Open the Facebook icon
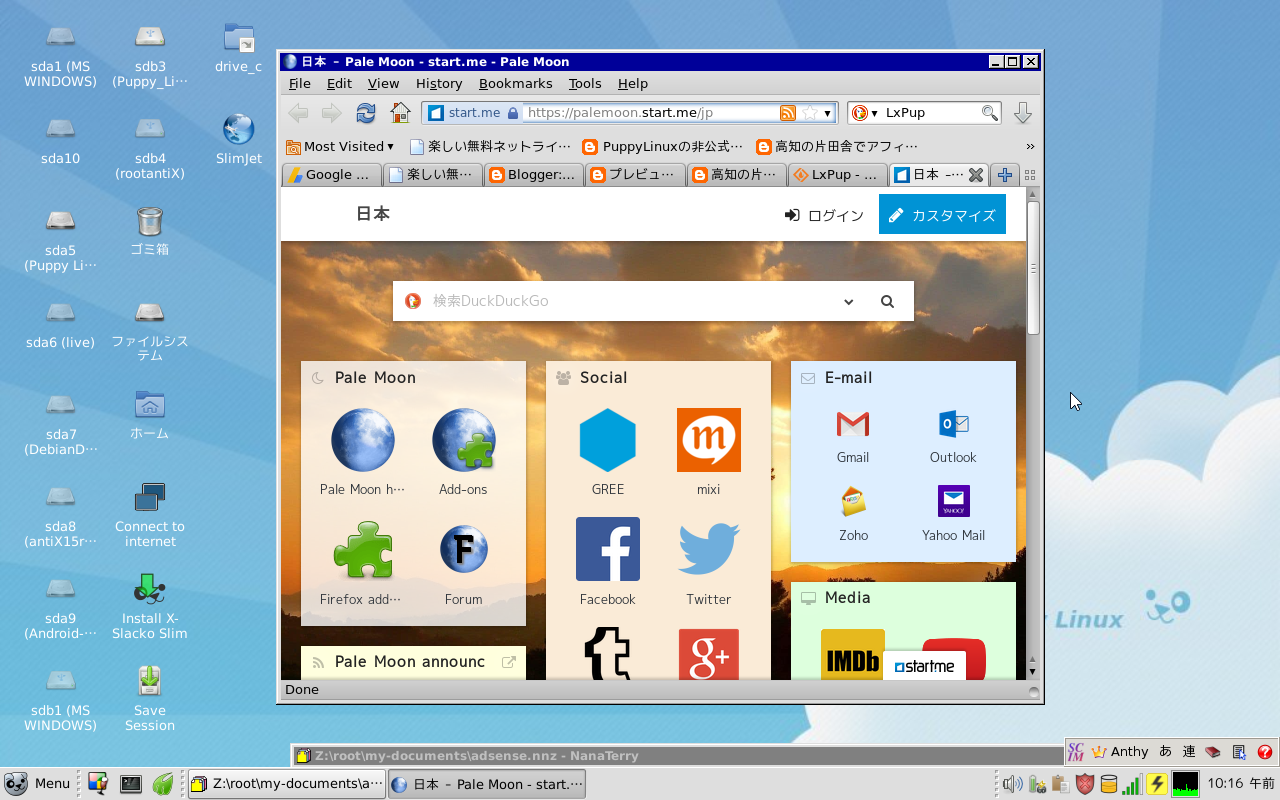This screenshot has width=1280, height=800. click(608, 549)
